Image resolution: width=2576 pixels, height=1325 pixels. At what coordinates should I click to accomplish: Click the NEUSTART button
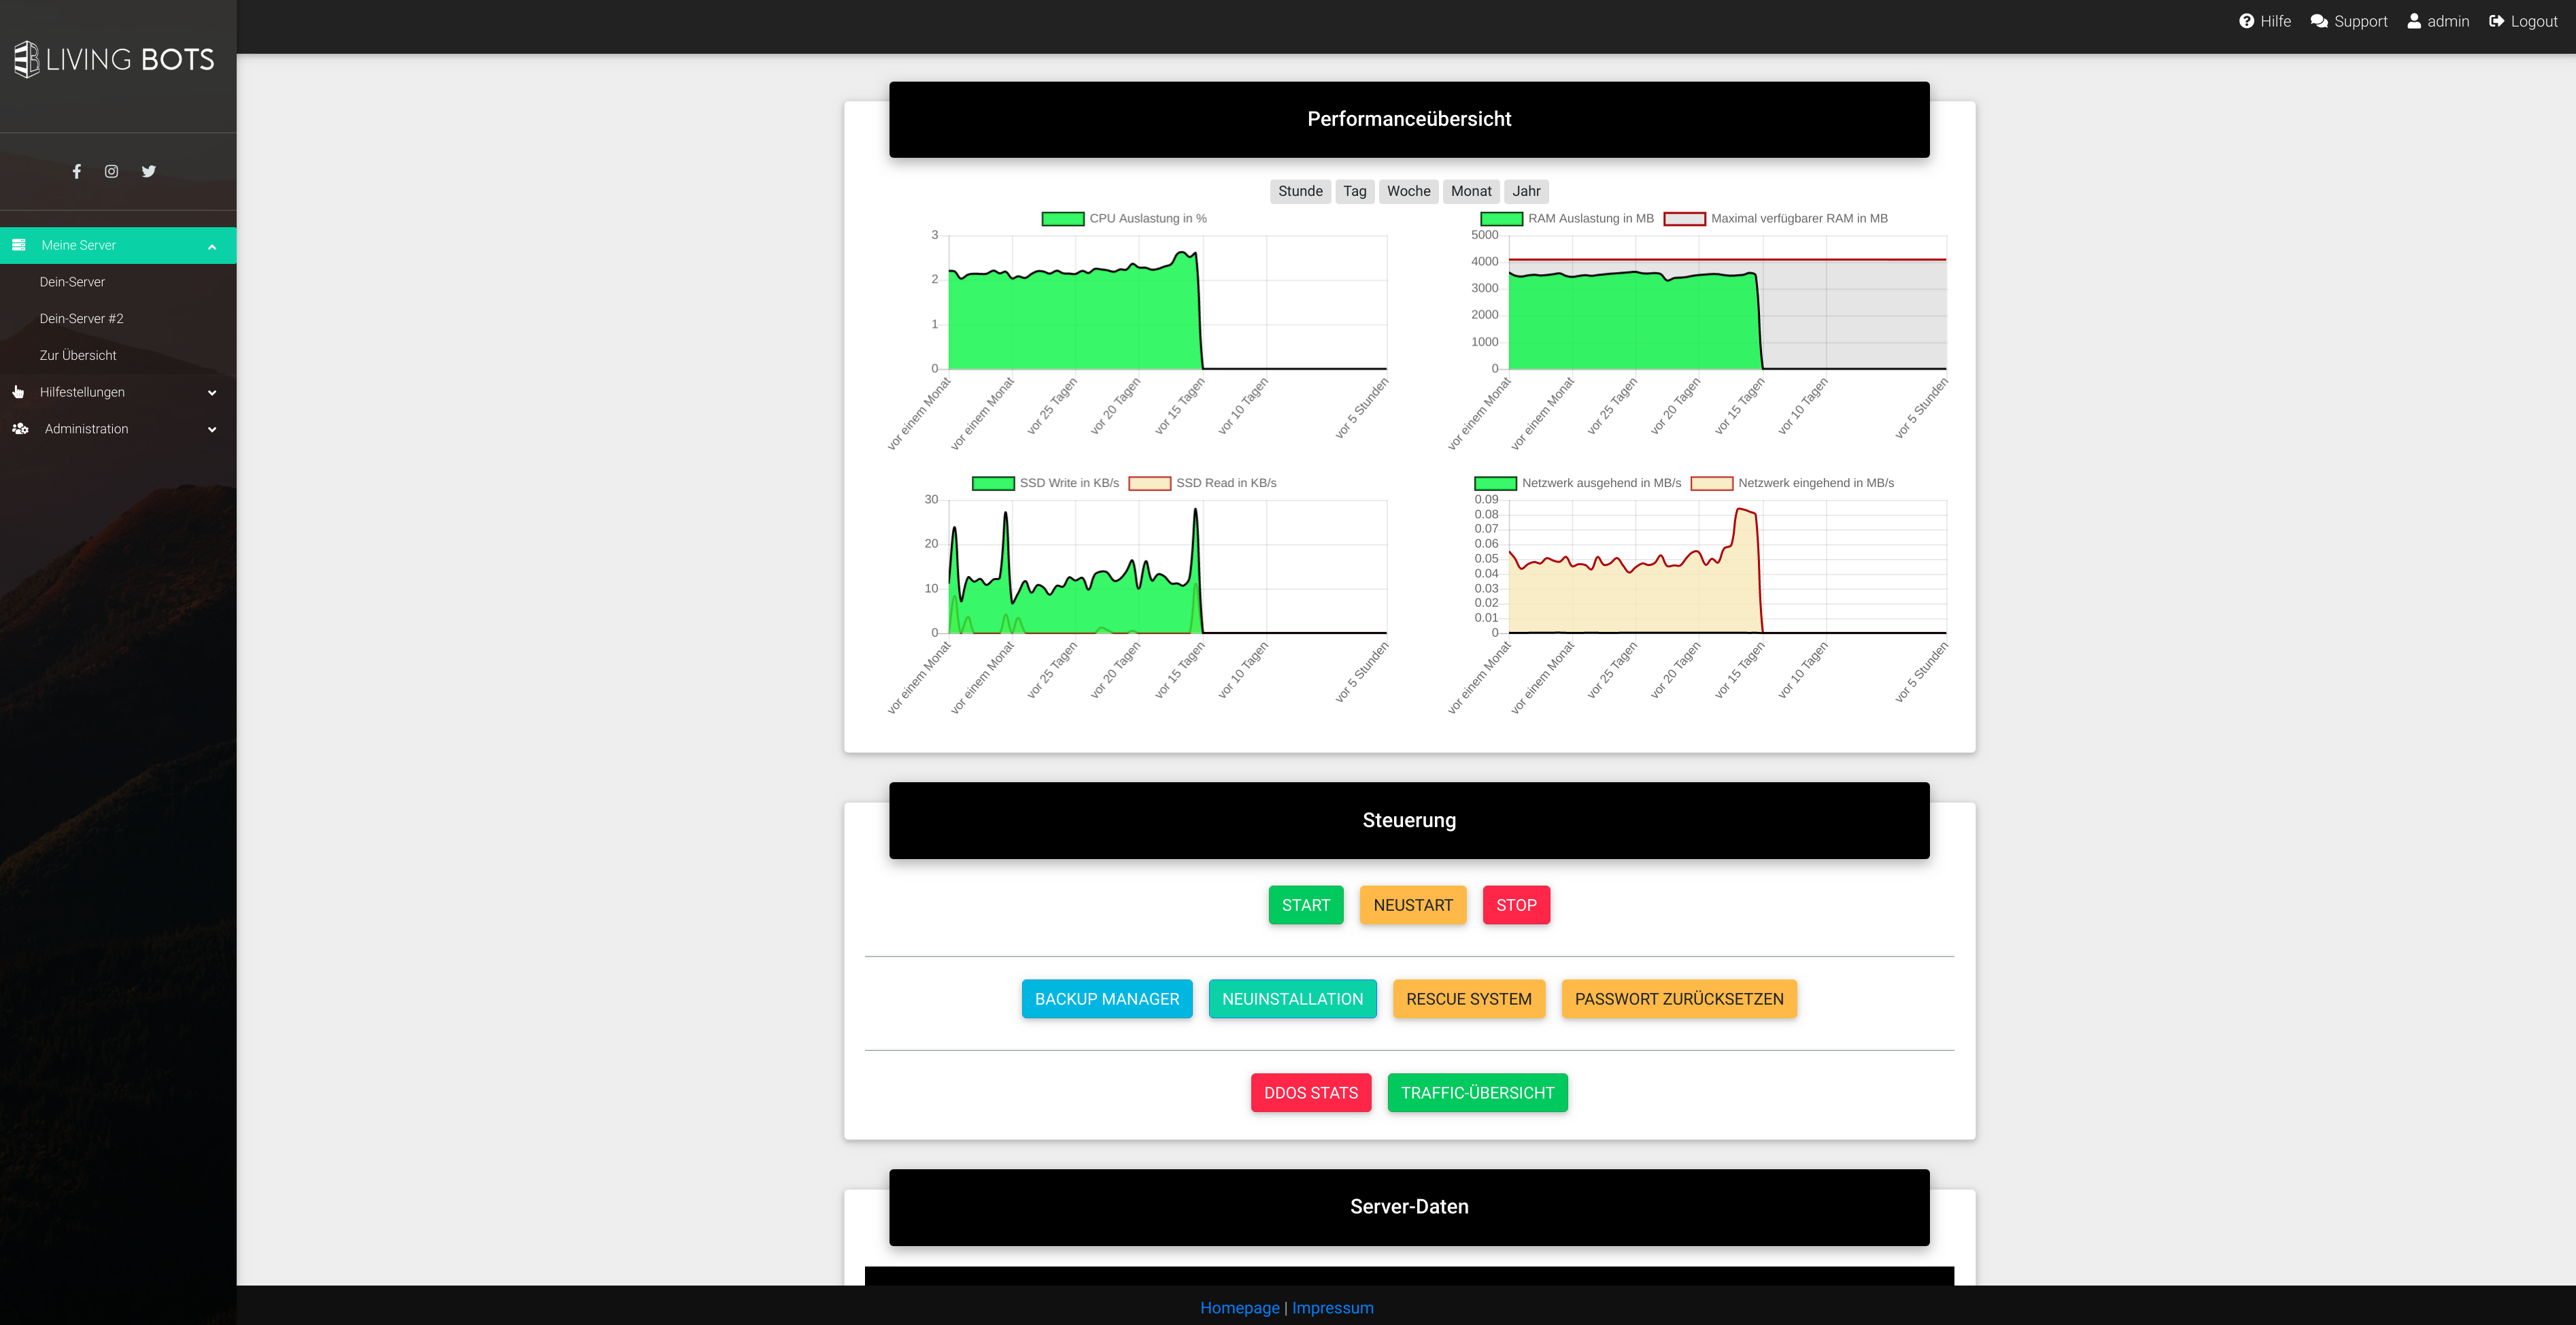(1412, 906)
